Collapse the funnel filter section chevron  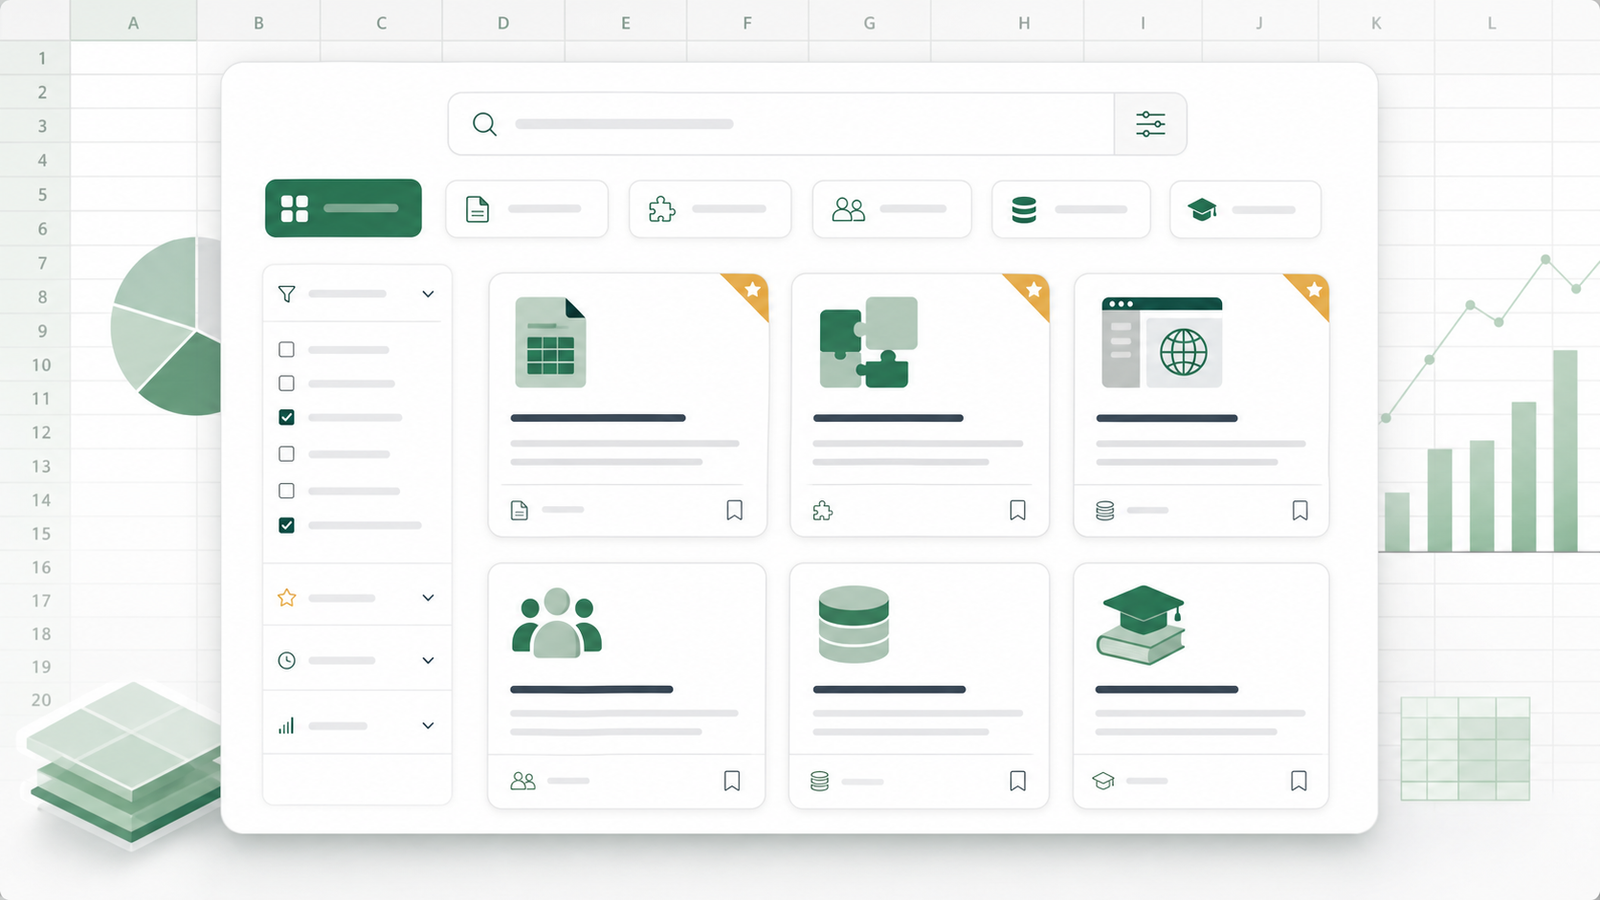coord(428,294)
